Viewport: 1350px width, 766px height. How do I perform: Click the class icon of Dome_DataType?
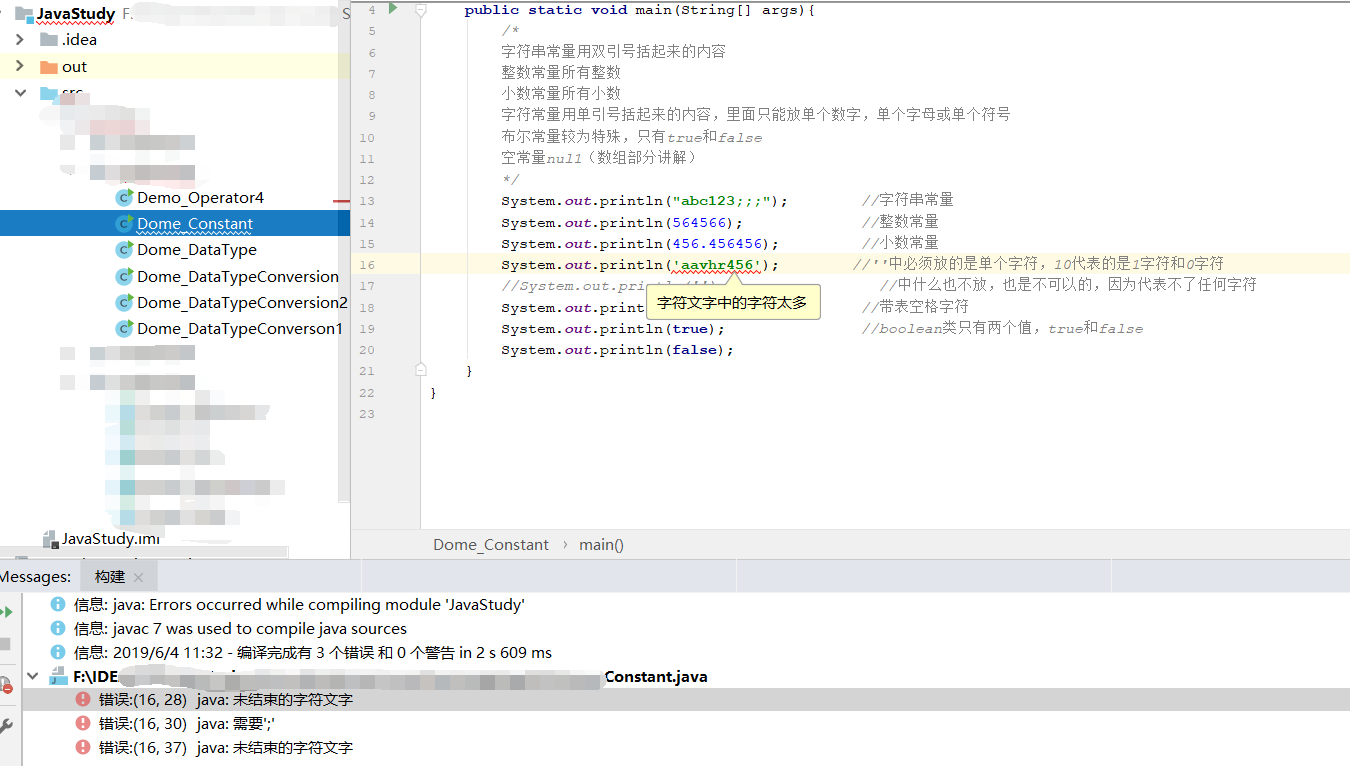pos(124,250)
